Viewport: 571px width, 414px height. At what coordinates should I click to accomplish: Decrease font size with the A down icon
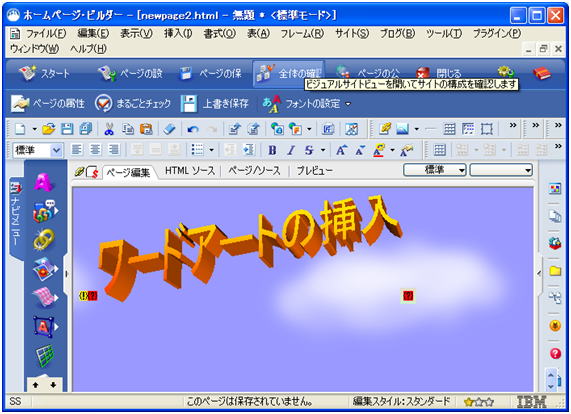point(360,150)
